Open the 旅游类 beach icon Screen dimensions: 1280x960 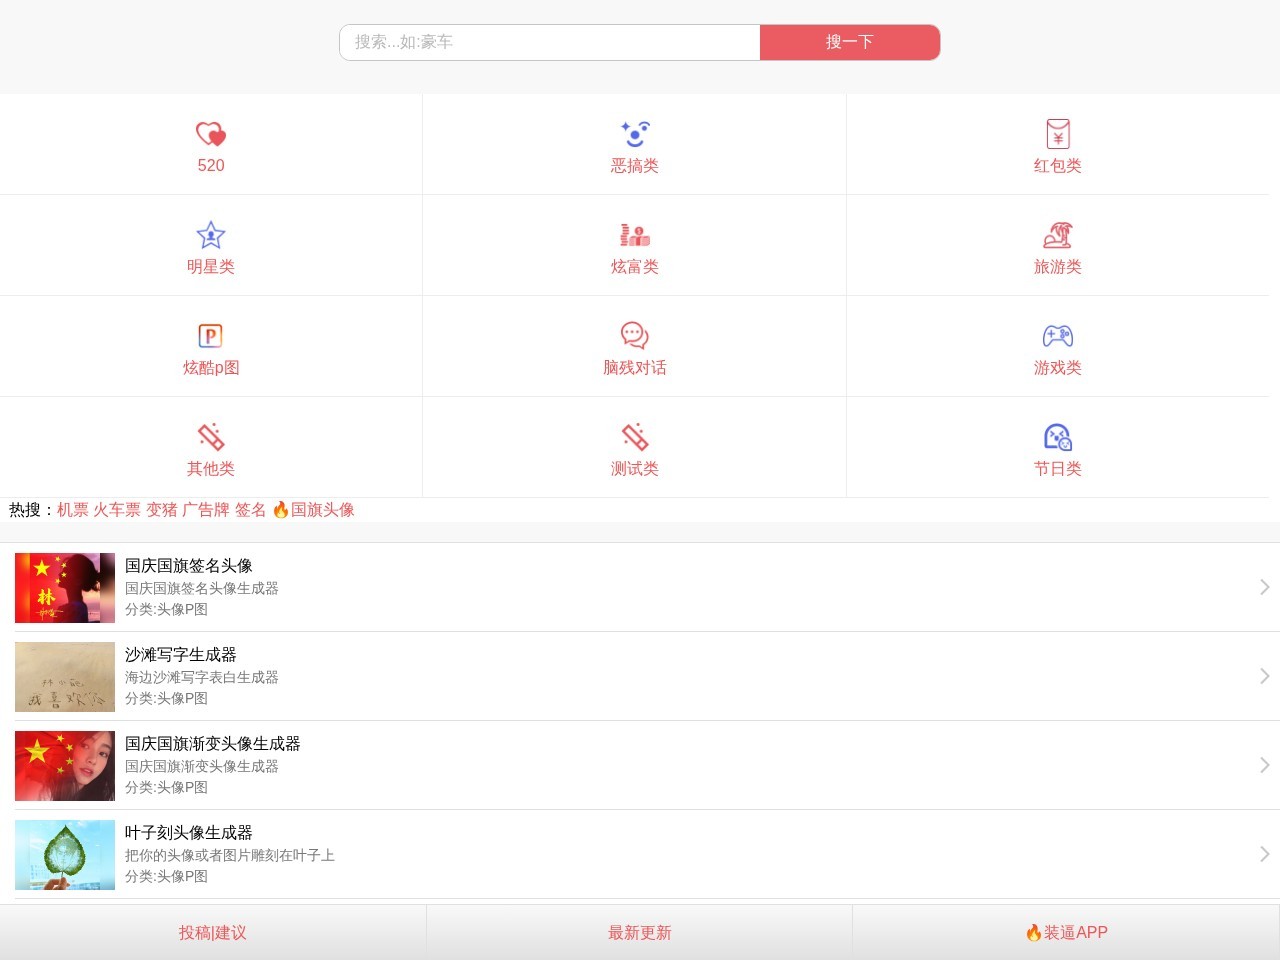click(1057, 235)
